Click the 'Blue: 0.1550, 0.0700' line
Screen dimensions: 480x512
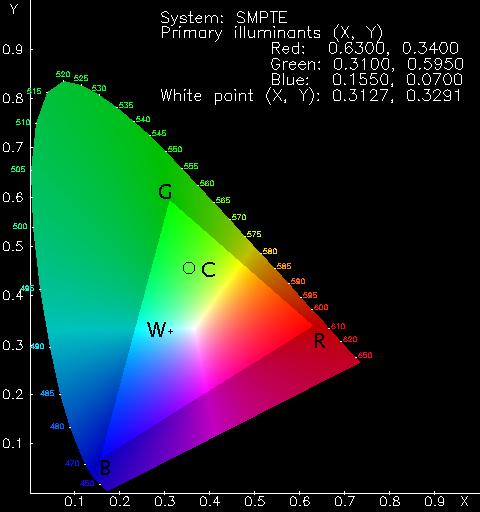(x=367, y=79)
